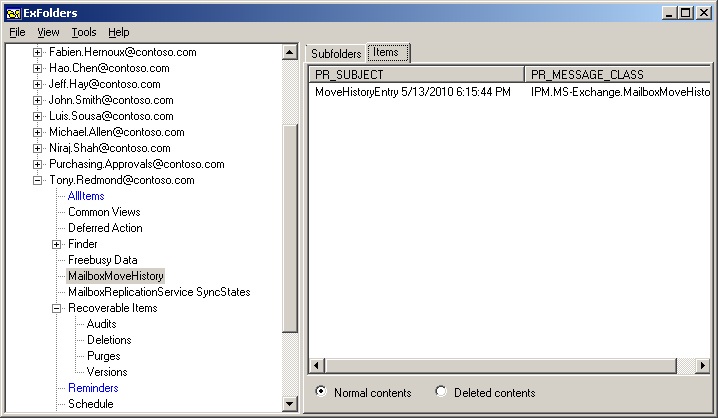Screen dimensions: 718x418
Task: Click the ExFolders title bar app icon
Action: (12, 12)
